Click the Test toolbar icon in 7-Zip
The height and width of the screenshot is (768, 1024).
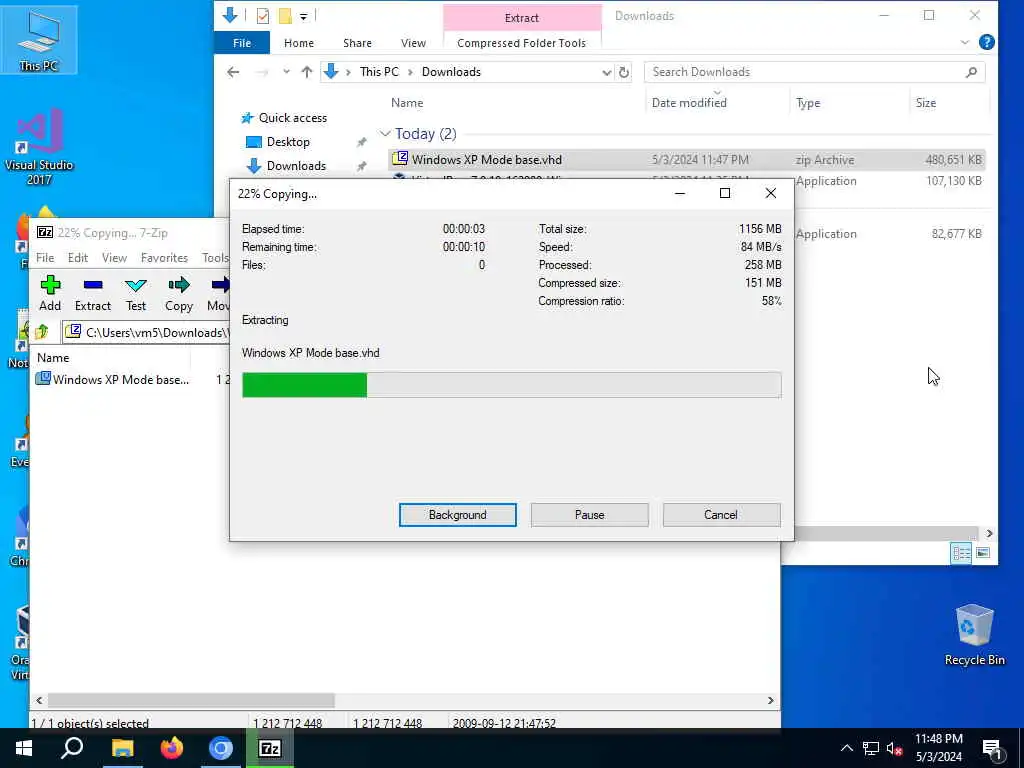pyautogui.click(x=136, y=293)
